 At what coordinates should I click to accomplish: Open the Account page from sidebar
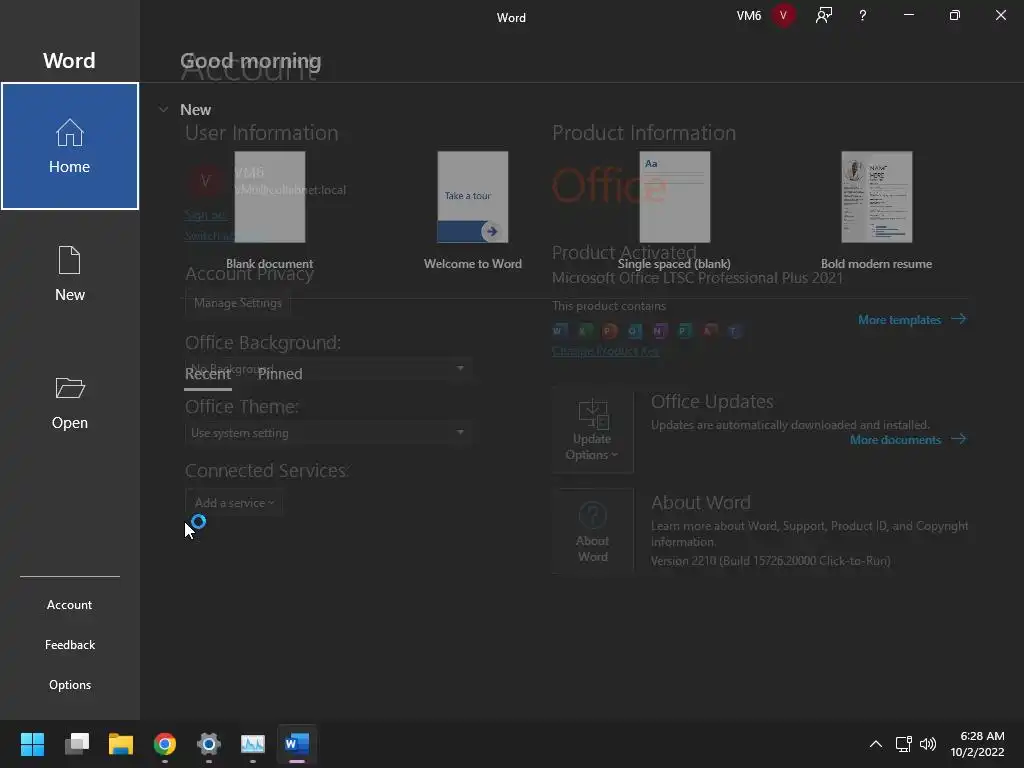(70, 605)
